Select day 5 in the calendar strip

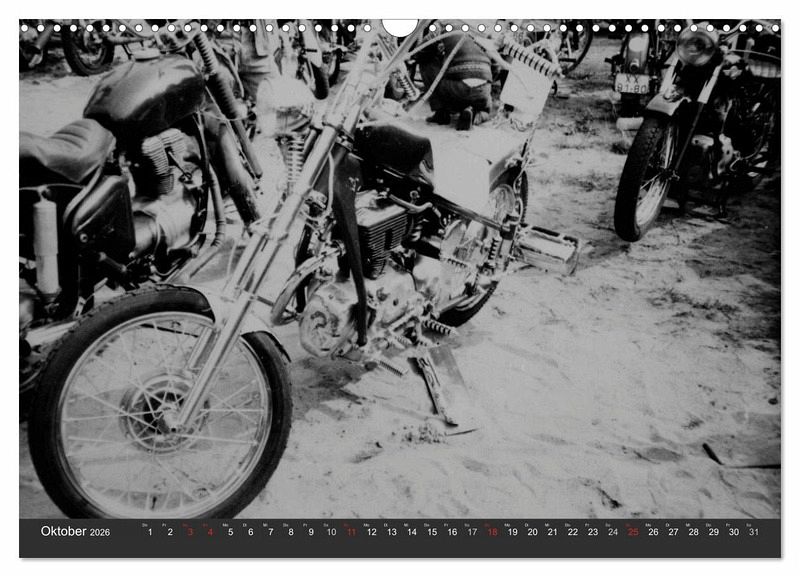click(x=231, y=532)
